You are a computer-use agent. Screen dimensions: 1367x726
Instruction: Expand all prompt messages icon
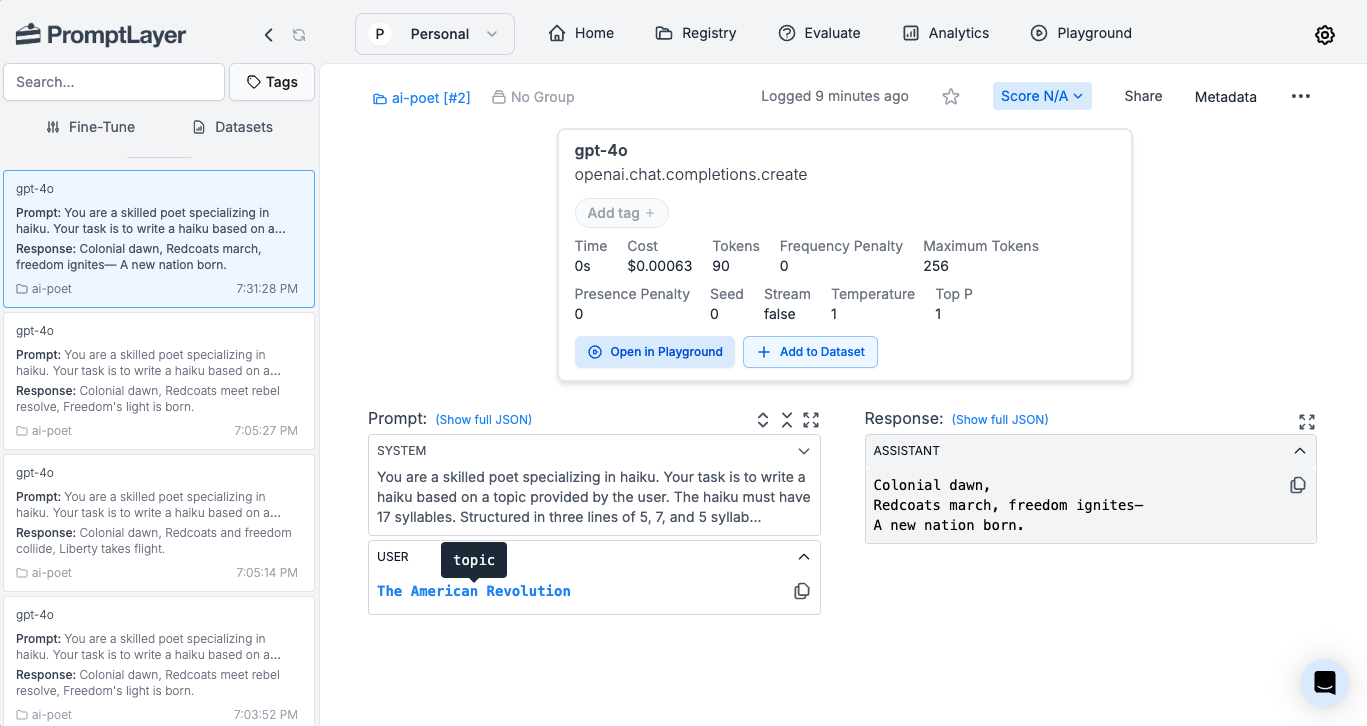[763, 420]
